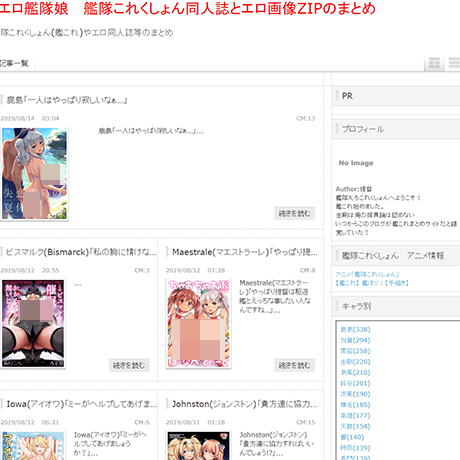Open the red blog title header link
Viewport: 460px width, 460px height.
pos(188,9)
